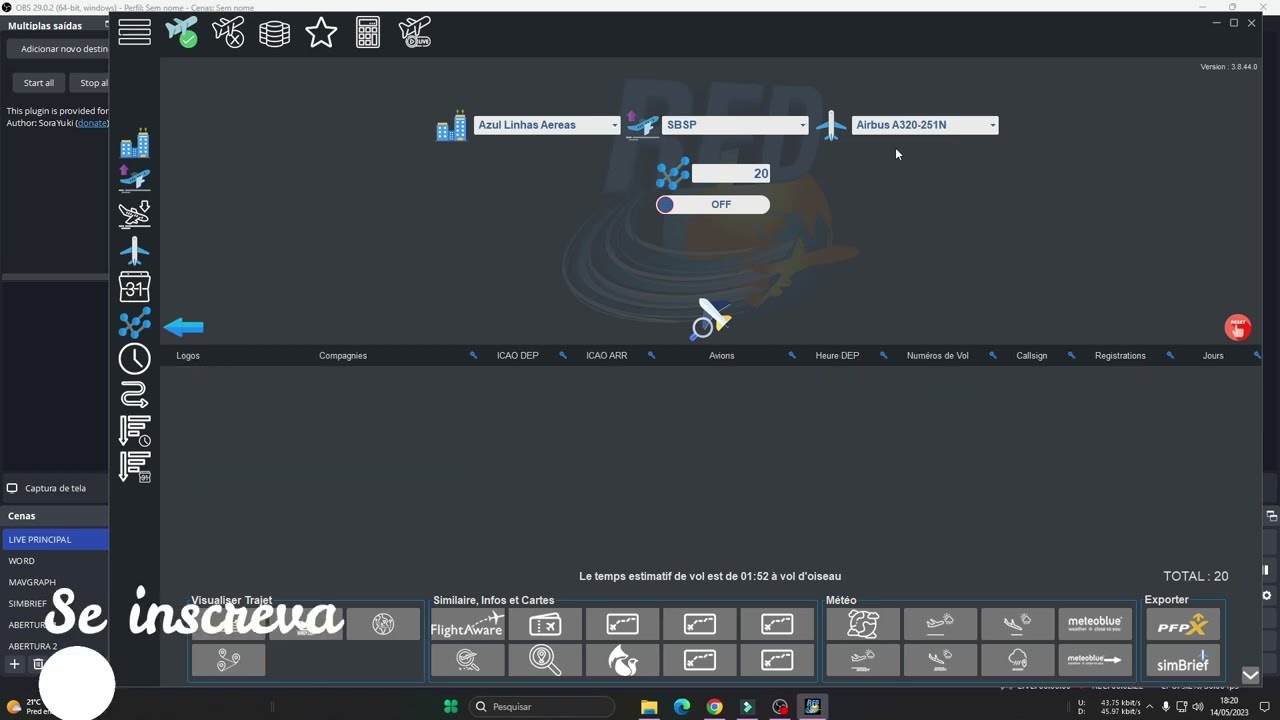Select WORD scene in OBS

[55, 561]
